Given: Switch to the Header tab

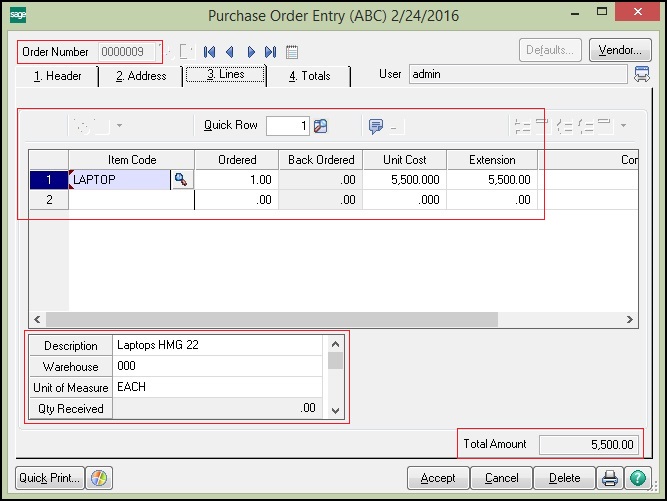Looking at the screenshot, I should pyautogui.click(x=58, y=76).
